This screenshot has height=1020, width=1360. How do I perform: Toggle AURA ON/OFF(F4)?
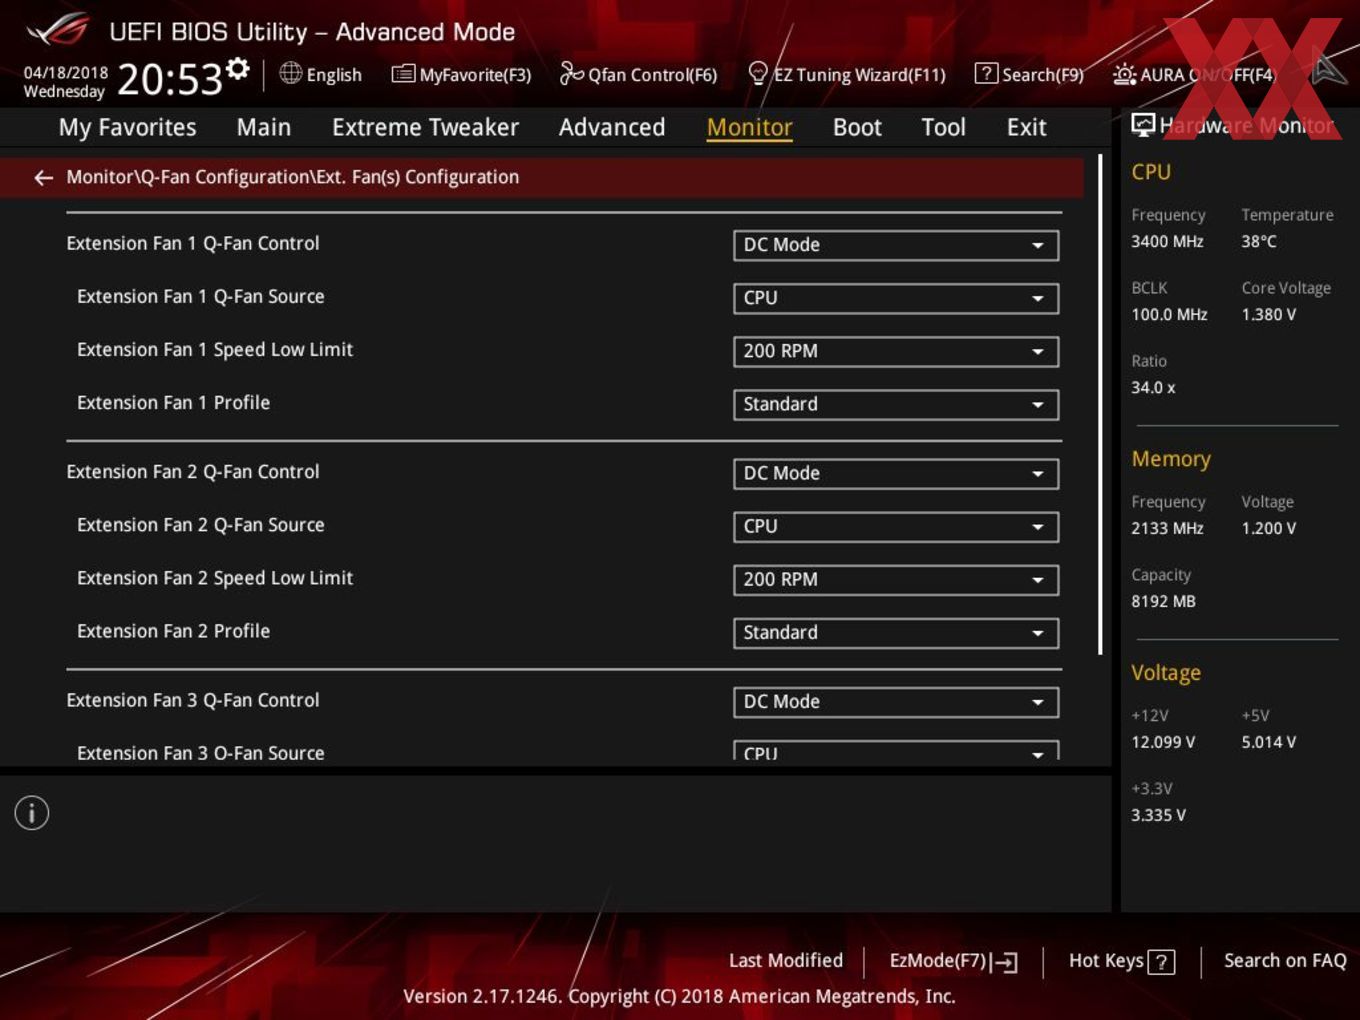click(1195, 75)
